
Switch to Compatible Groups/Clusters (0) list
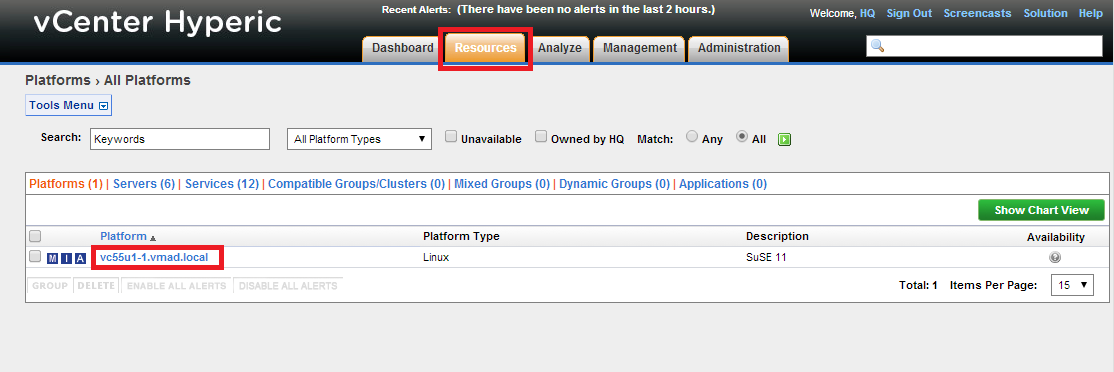click(x=357, y=184)
